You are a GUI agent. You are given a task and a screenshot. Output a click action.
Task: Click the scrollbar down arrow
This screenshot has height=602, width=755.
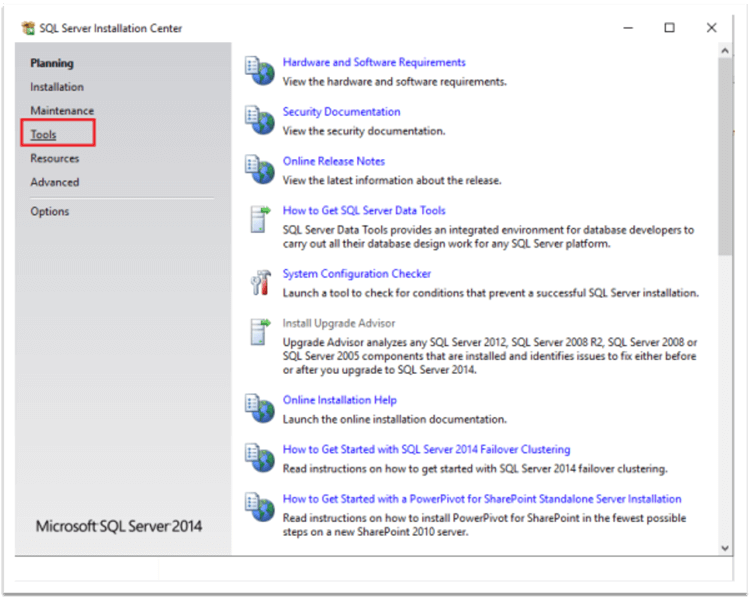tap(725, 548)
